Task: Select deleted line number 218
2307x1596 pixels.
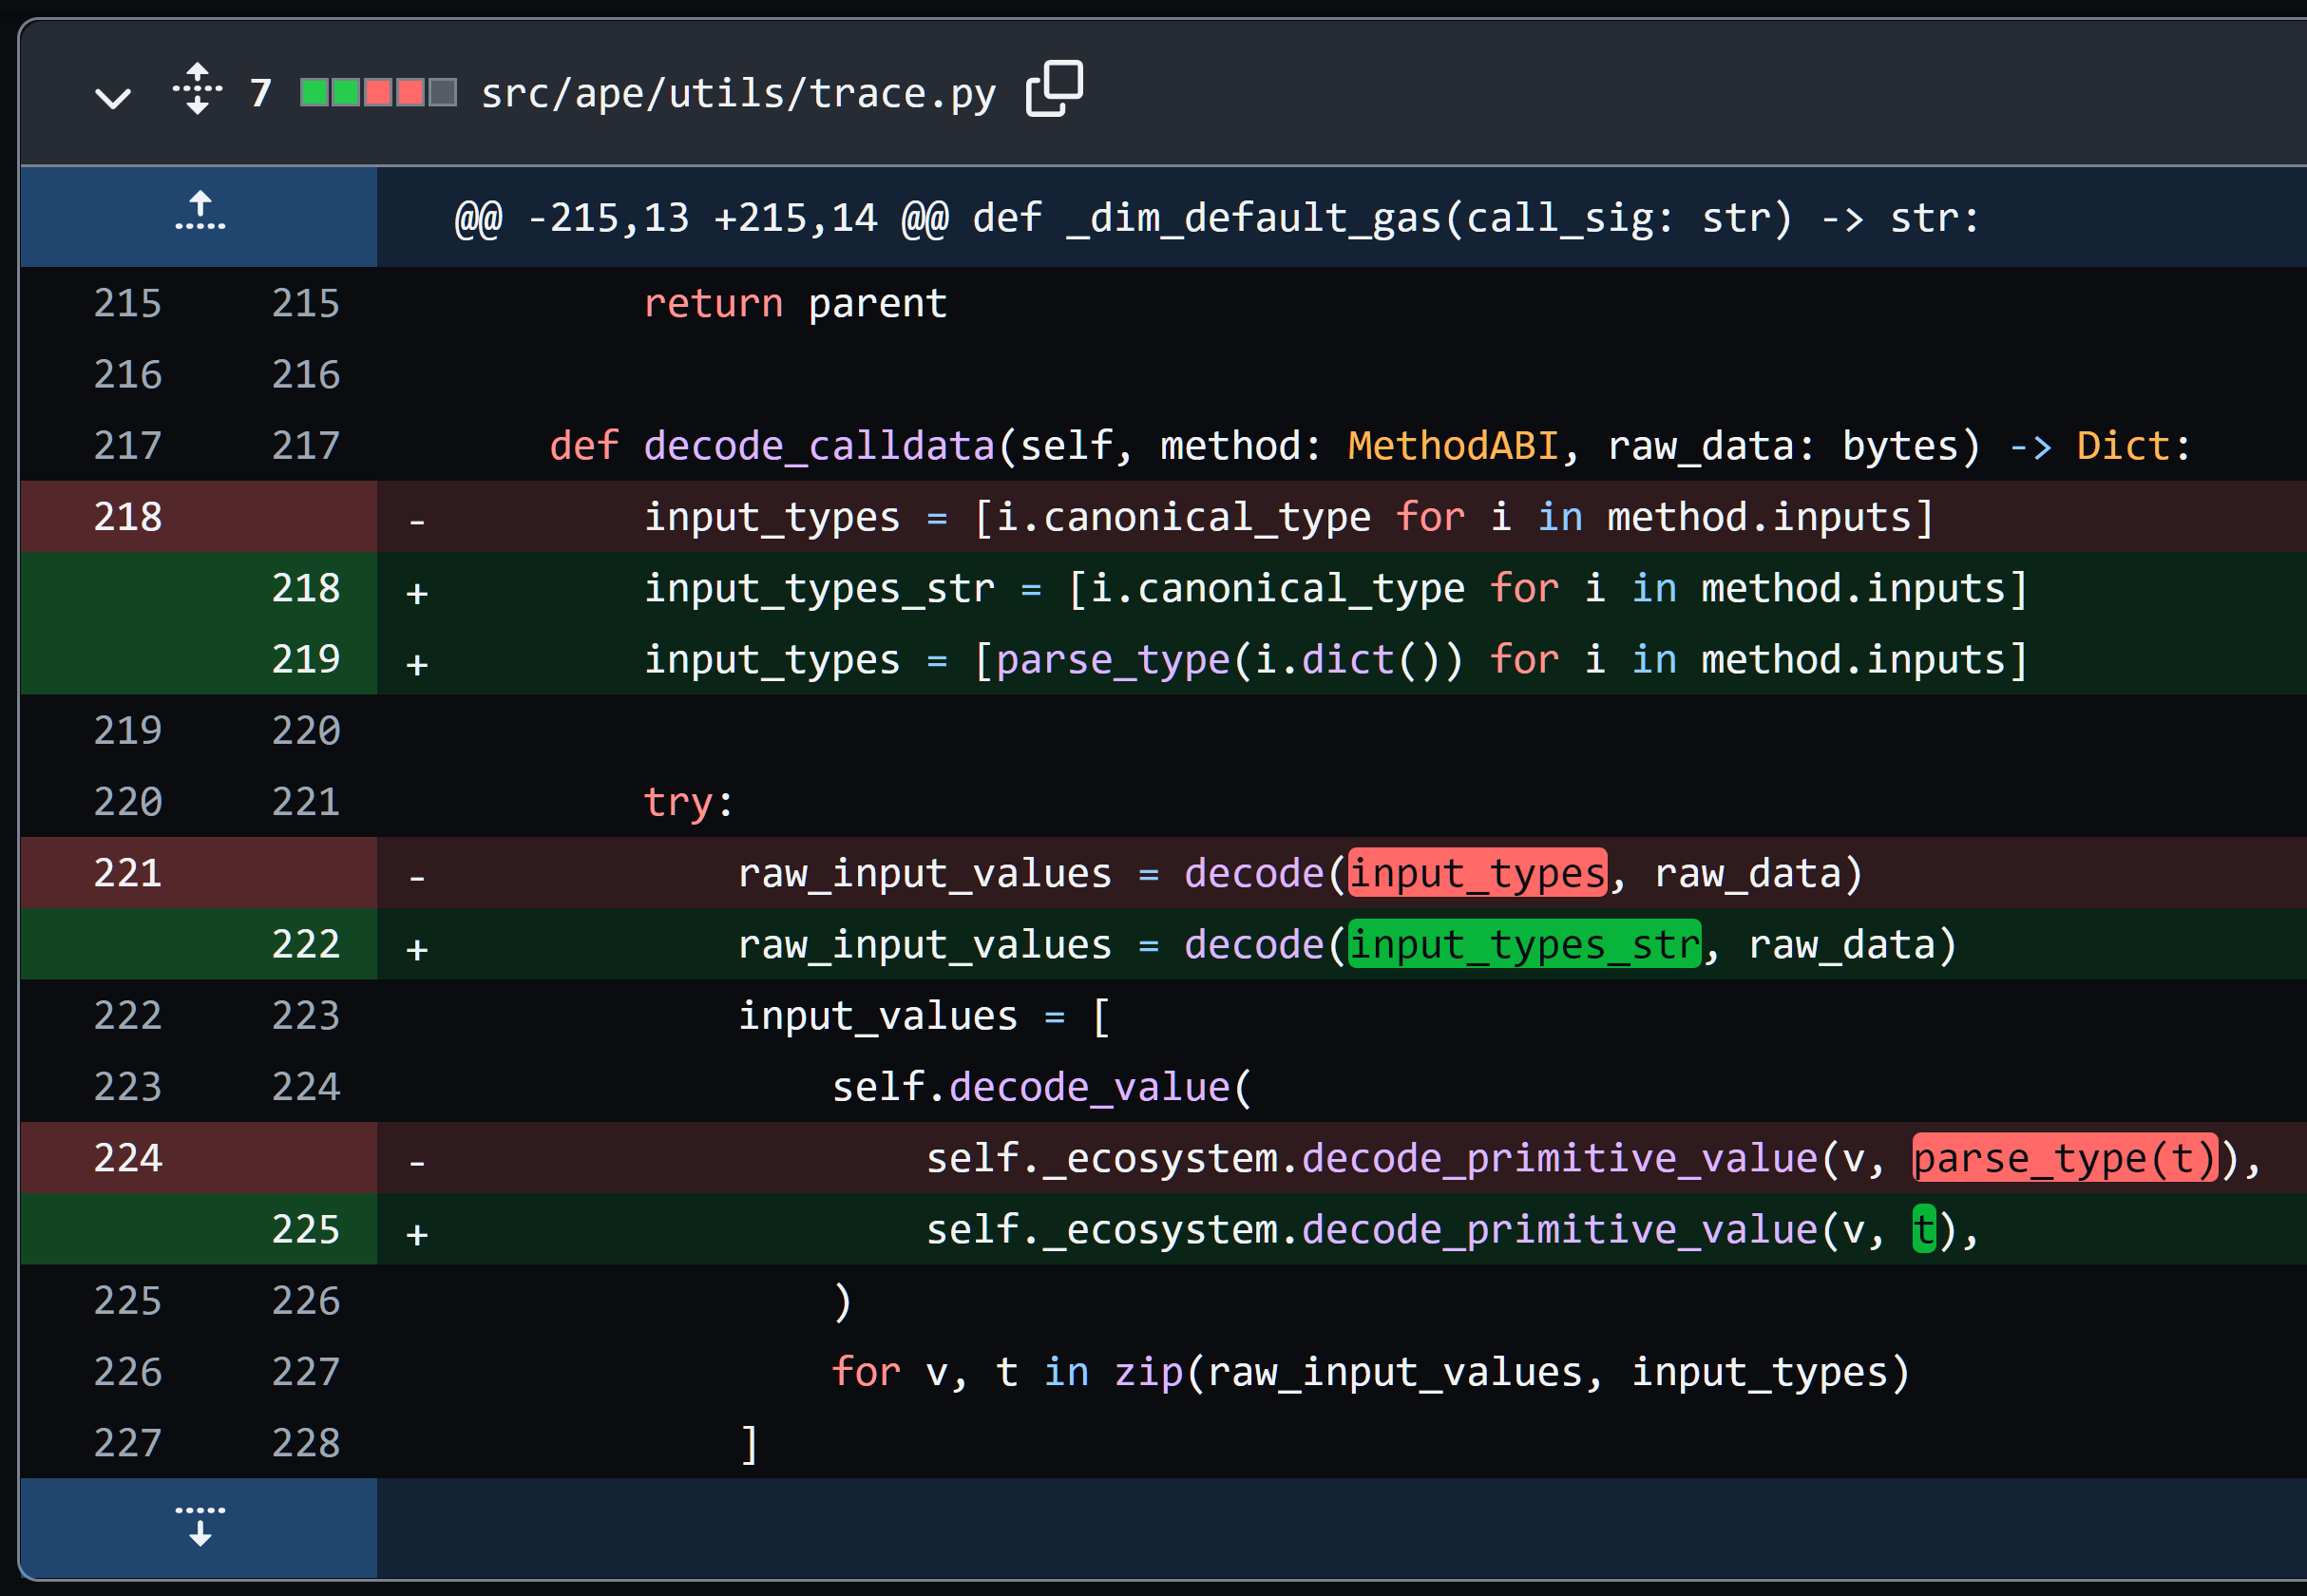Action: [127, 517]
